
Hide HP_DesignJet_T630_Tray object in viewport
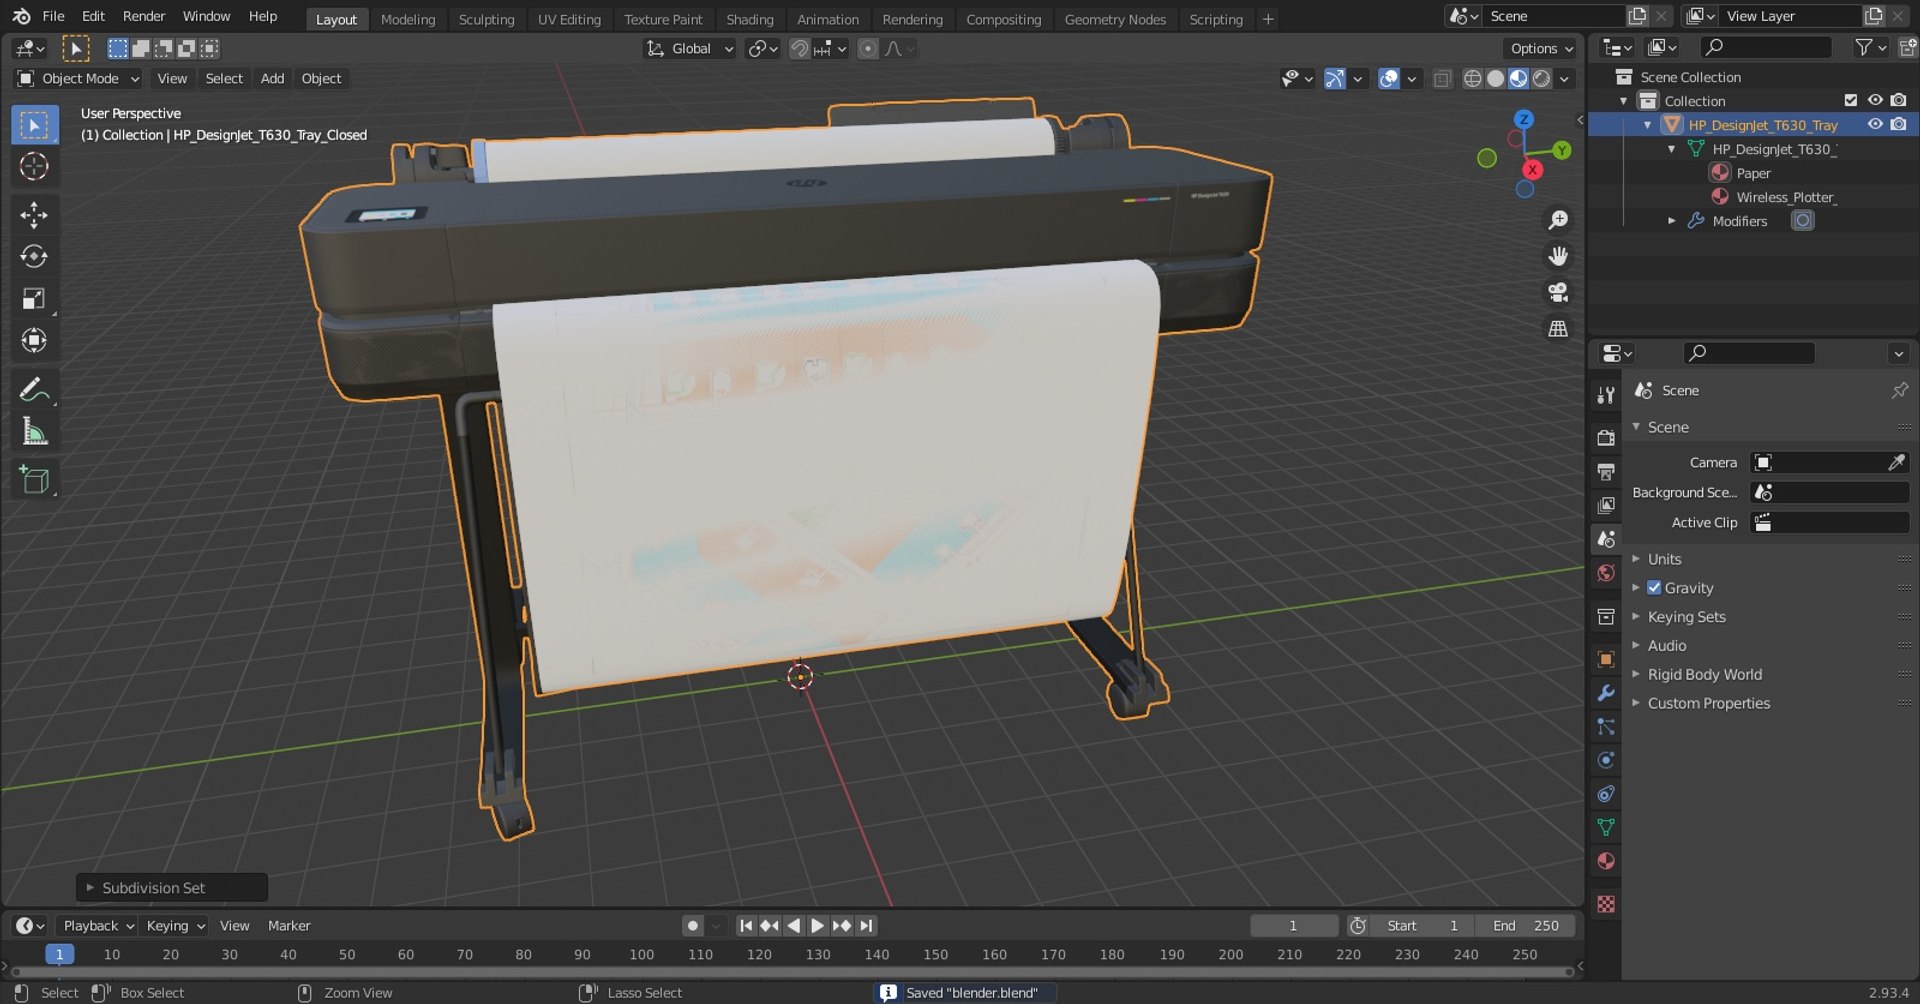1875,124
